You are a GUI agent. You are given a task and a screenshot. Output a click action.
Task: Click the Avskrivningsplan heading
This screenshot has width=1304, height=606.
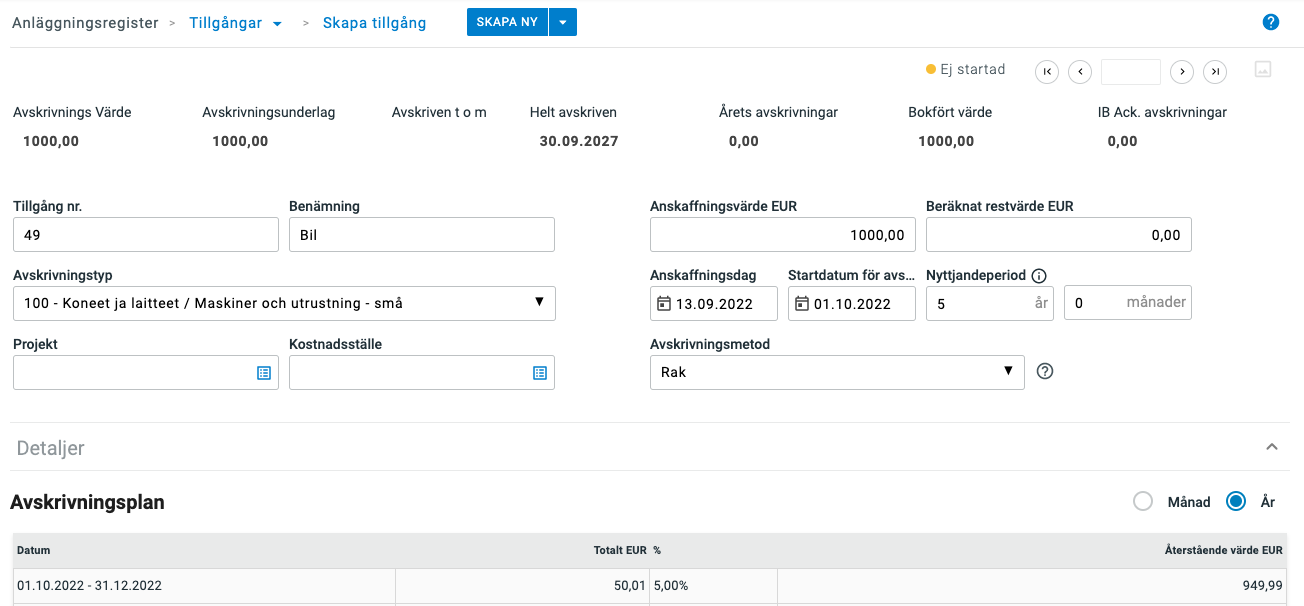pos(87,502)
